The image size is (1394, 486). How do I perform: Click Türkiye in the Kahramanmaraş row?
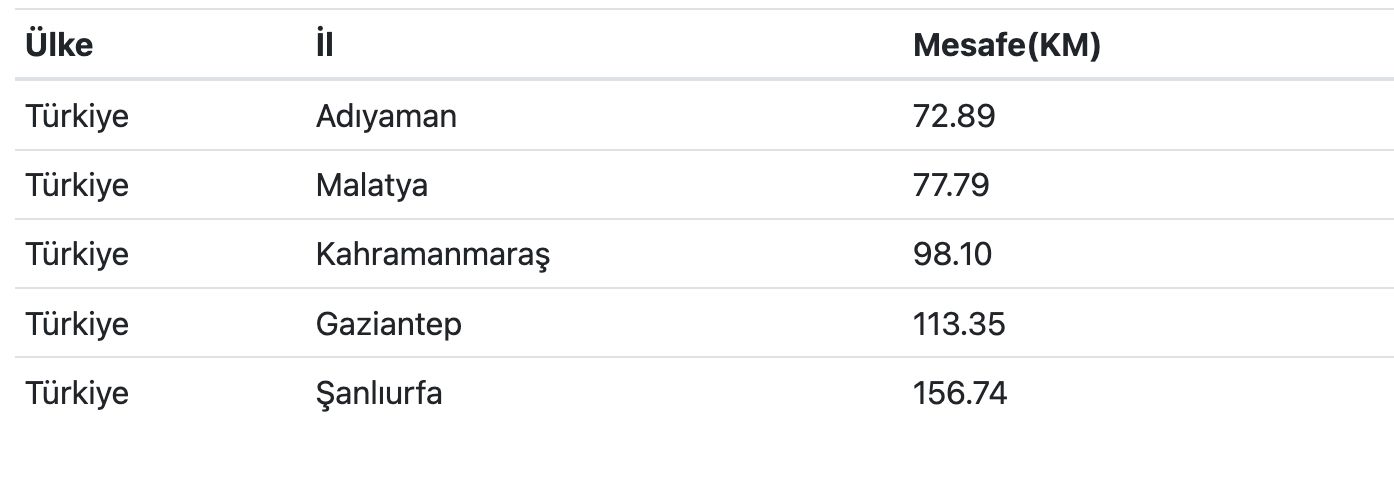(x=78, y=255)
